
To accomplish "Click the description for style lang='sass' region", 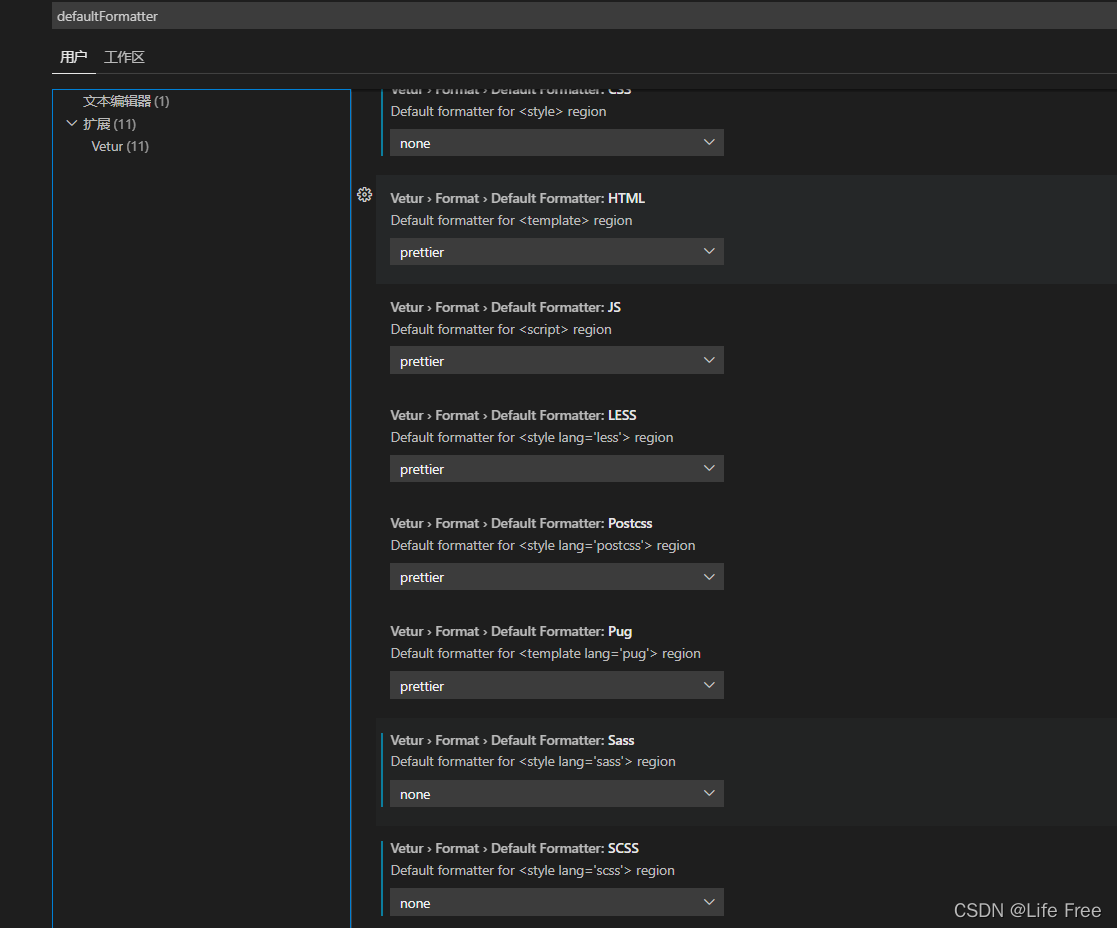I will tap(533, 761).
